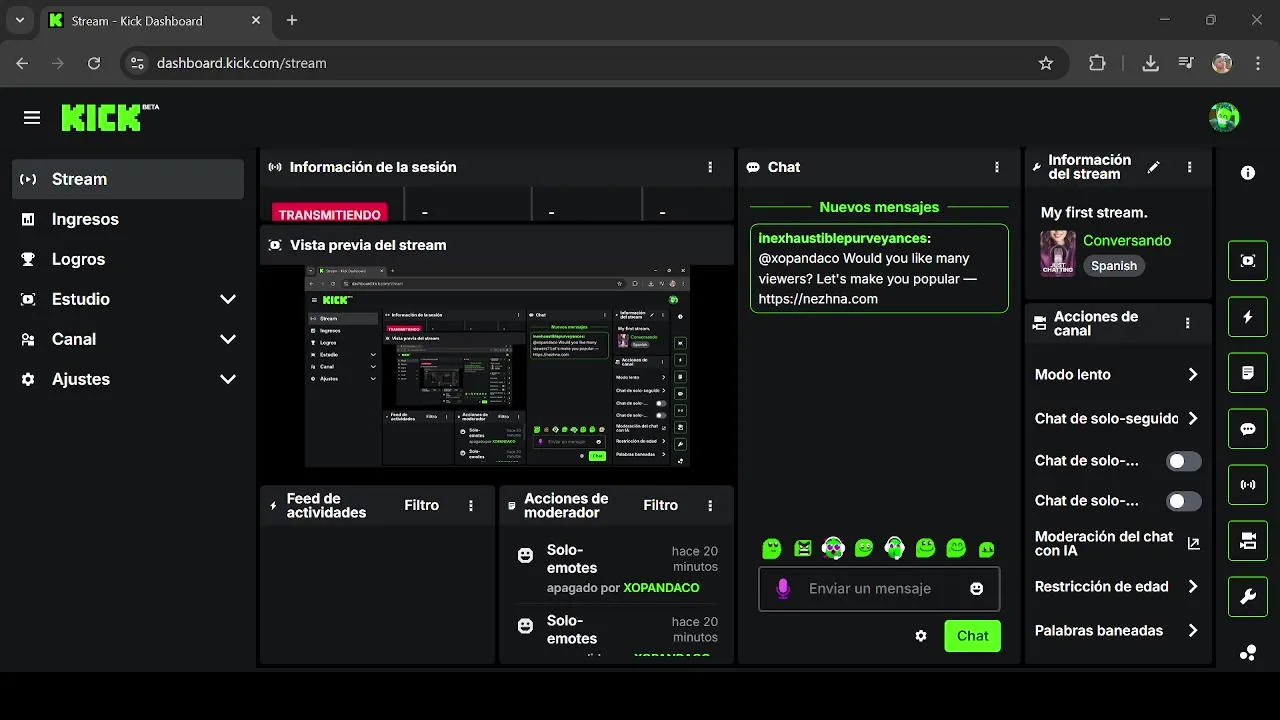1280x720 pixels.
Task: Click the chat bubble widget icon in right sidebar
Action: [1248, 429]
